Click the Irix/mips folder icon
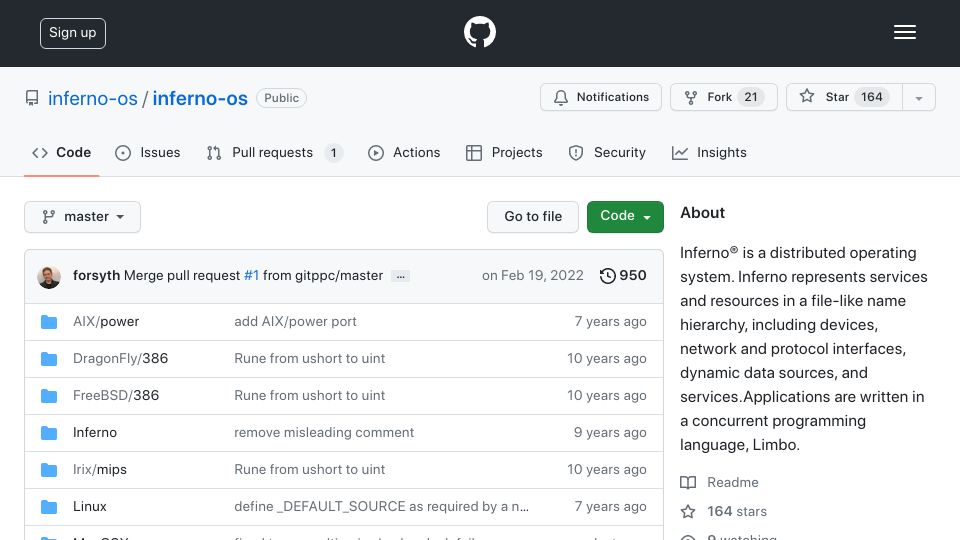The height and width of the screenshot is (540, 960). pyautogui.click(x=49, y=470)
